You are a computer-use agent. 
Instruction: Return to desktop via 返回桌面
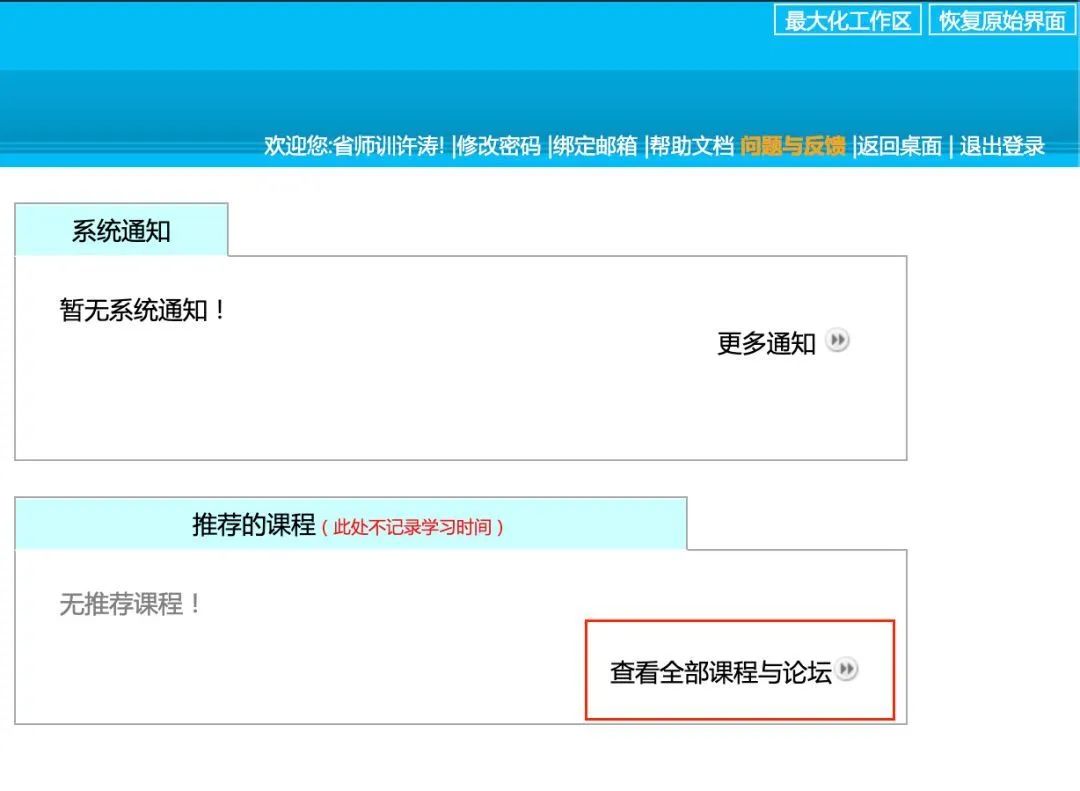(899, 148)
